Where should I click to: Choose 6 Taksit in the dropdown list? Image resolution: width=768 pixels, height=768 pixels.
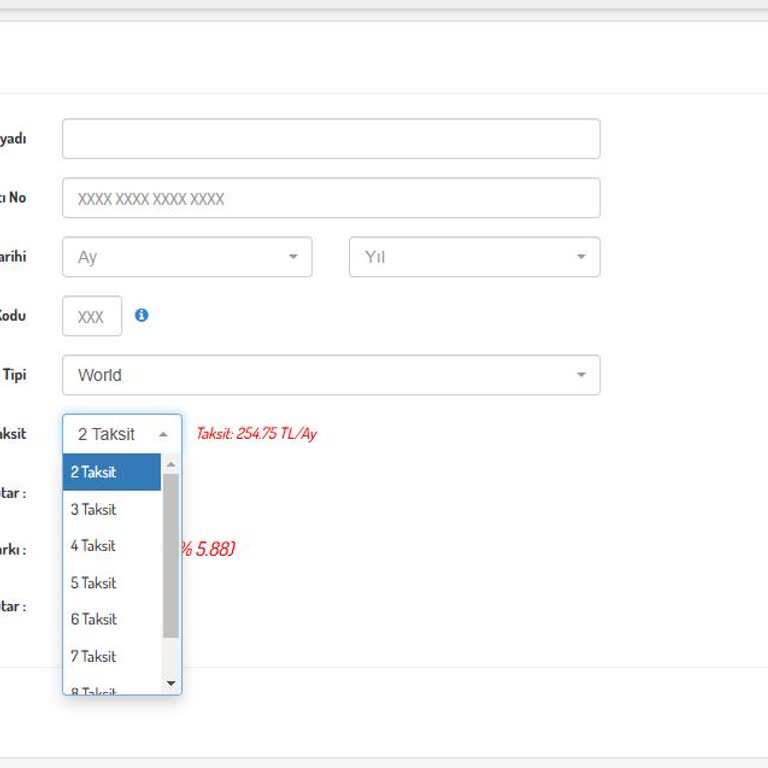point(111,619)
